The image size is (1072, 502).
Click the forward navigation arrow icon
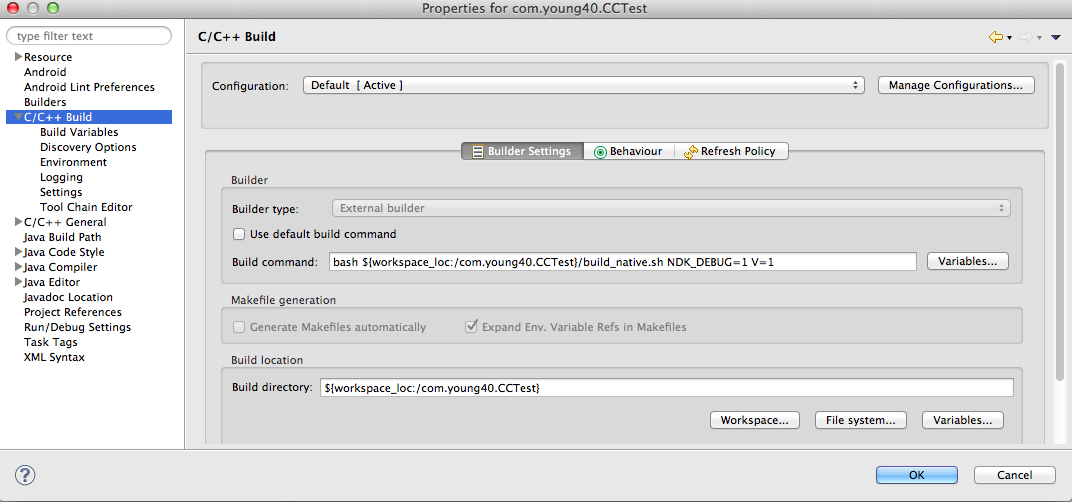coord(1025,37)
